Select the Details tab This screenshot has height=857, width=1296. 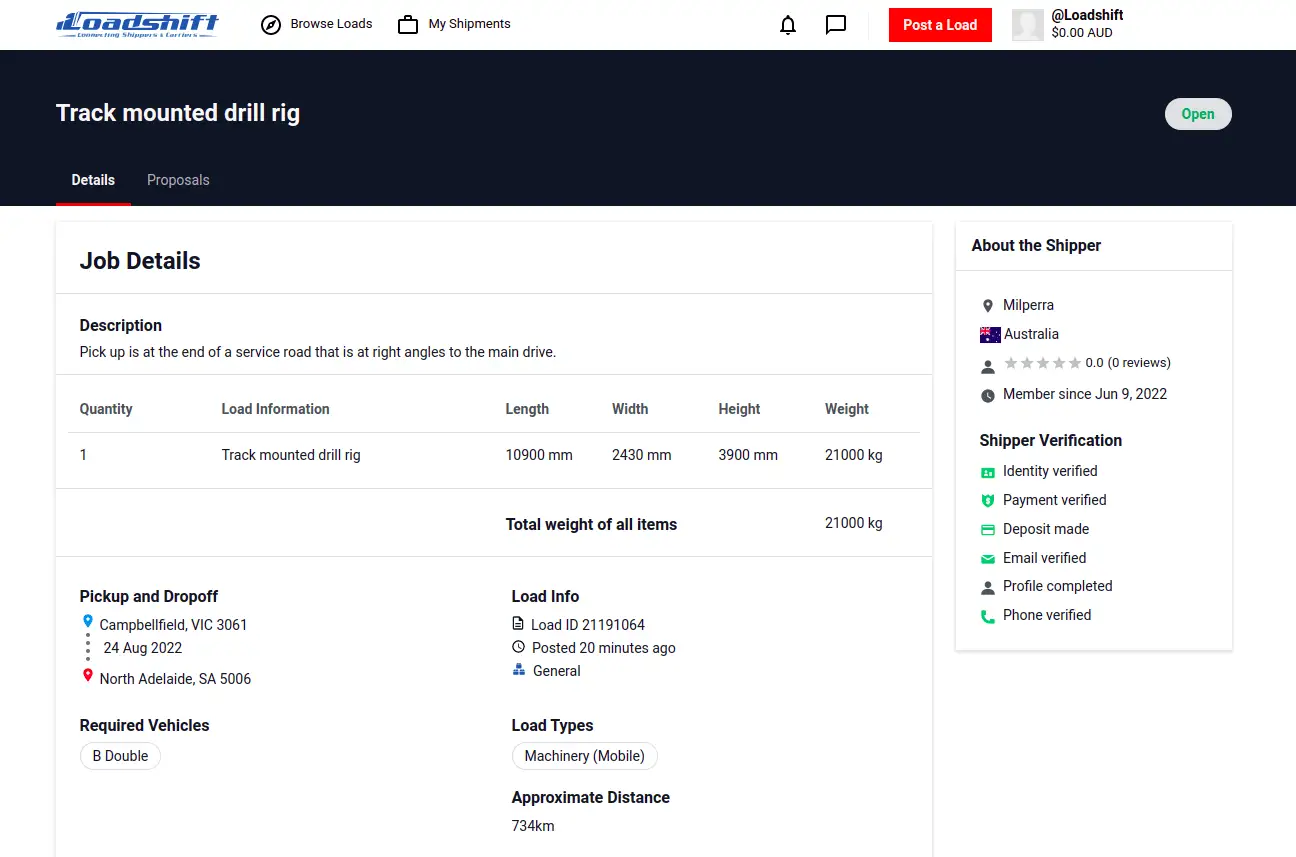(93, 180)
